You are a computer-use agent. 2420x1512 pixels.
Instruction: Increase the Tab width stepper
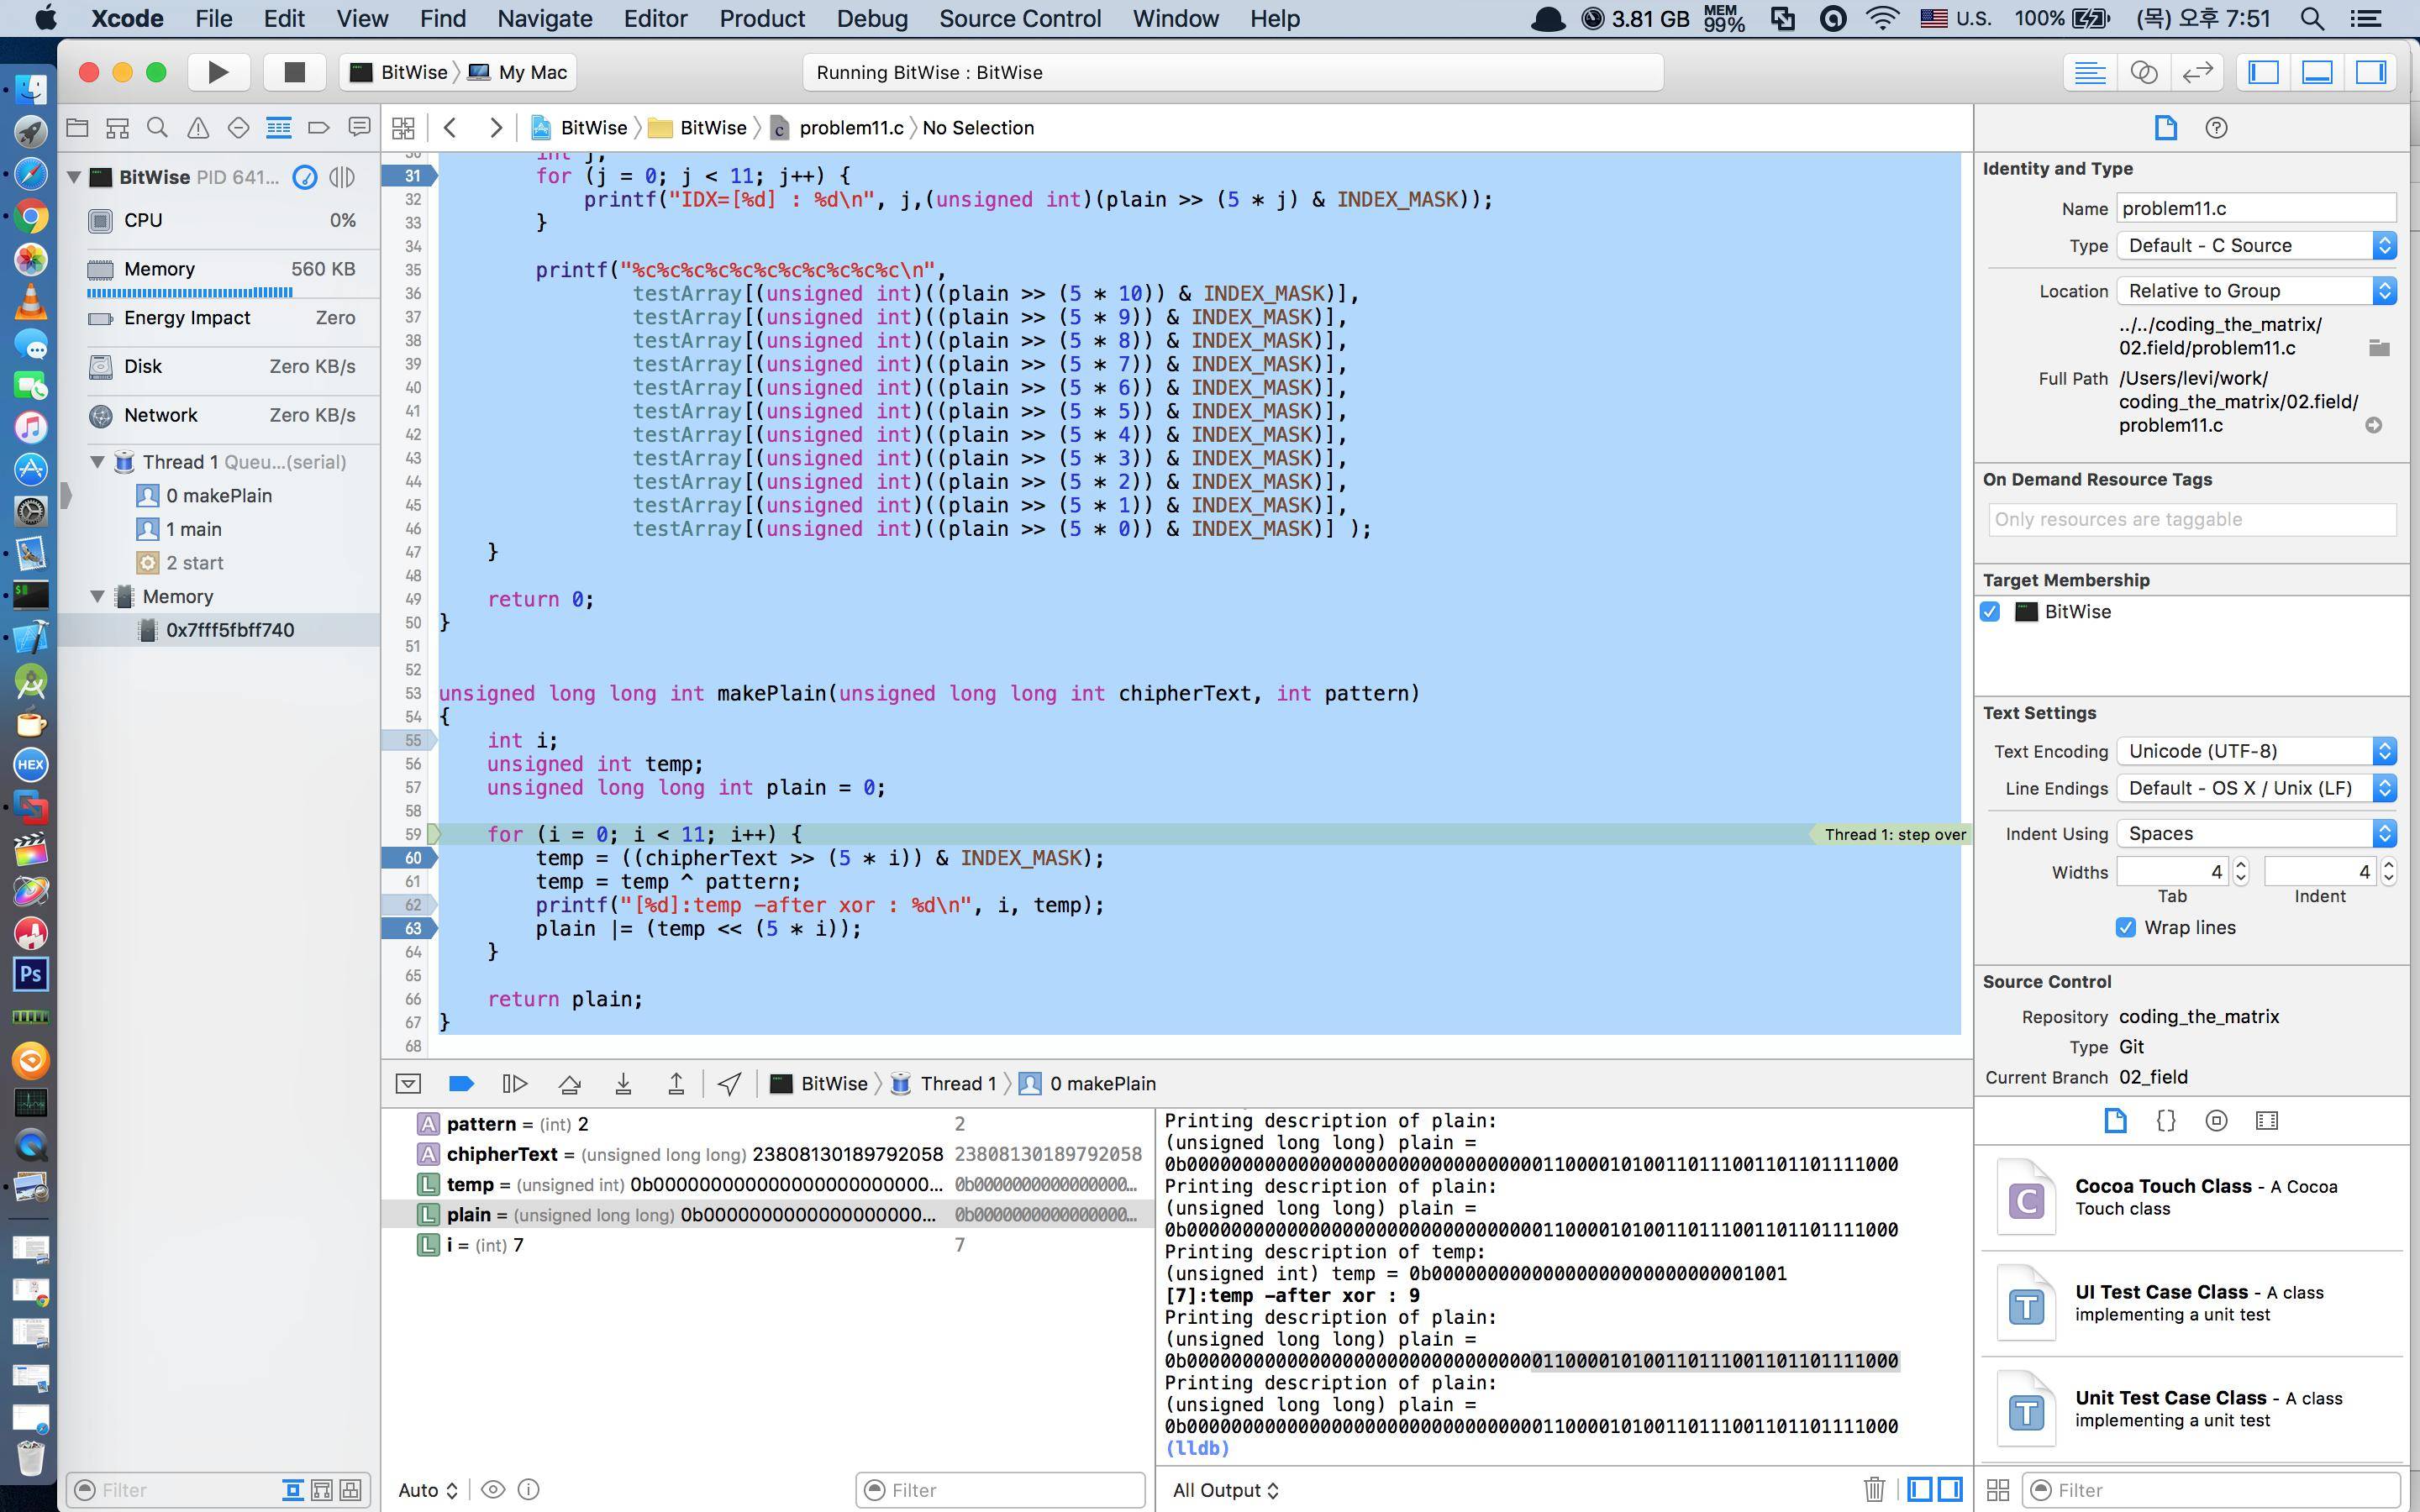[x=2240, y=865]
